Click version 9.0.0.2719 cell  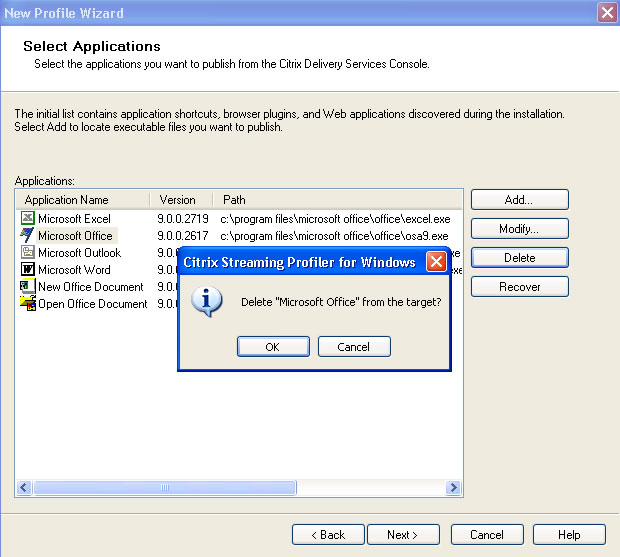coord(183,219)
